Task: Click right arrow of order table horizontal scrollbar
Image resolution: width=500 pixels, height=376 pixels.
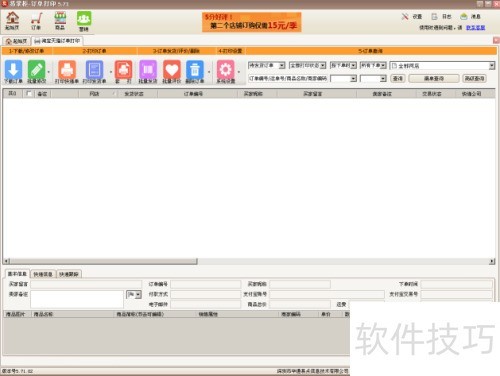Action: 492,261
